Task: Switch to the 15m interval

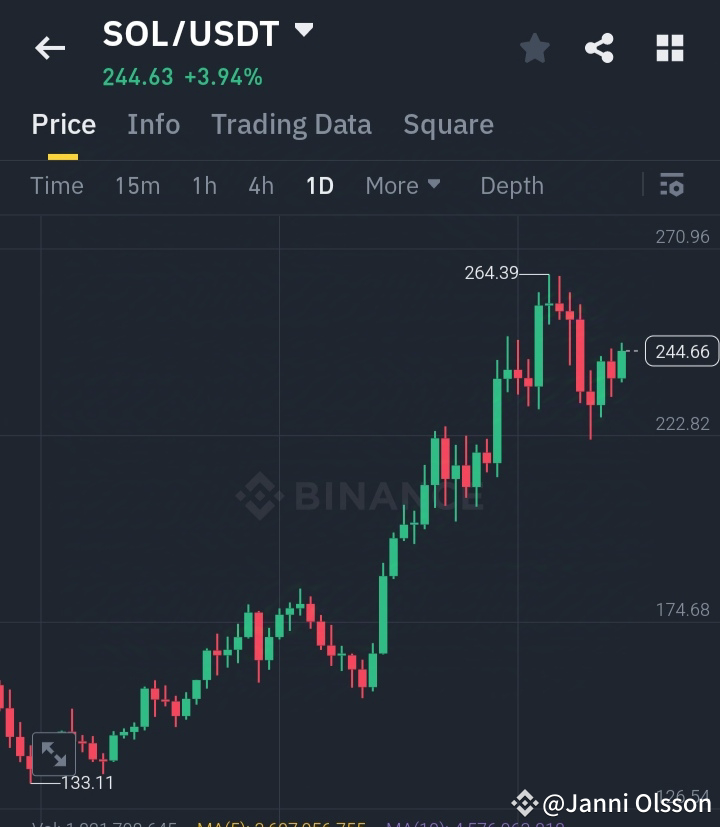Action: (x=137, y=186)
